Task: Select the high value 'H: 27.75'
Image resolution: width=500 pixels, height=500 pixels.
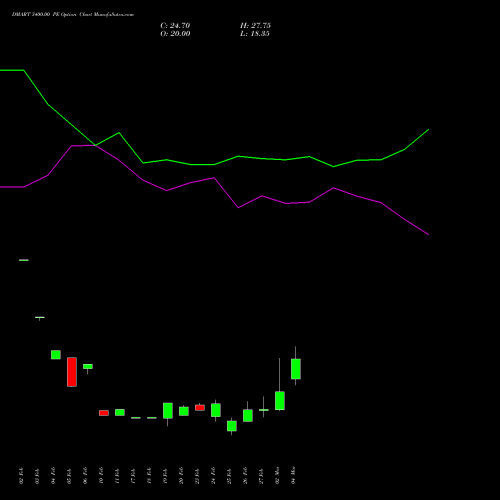Action: [x=255, y=26]
